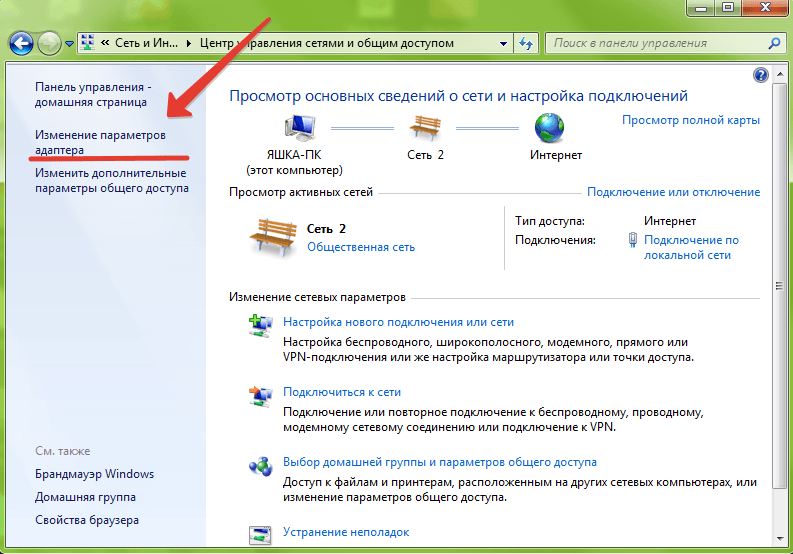Click the Control Panel icon in address bar
This screenshot has width=793, height=554.
click(88, 43)
